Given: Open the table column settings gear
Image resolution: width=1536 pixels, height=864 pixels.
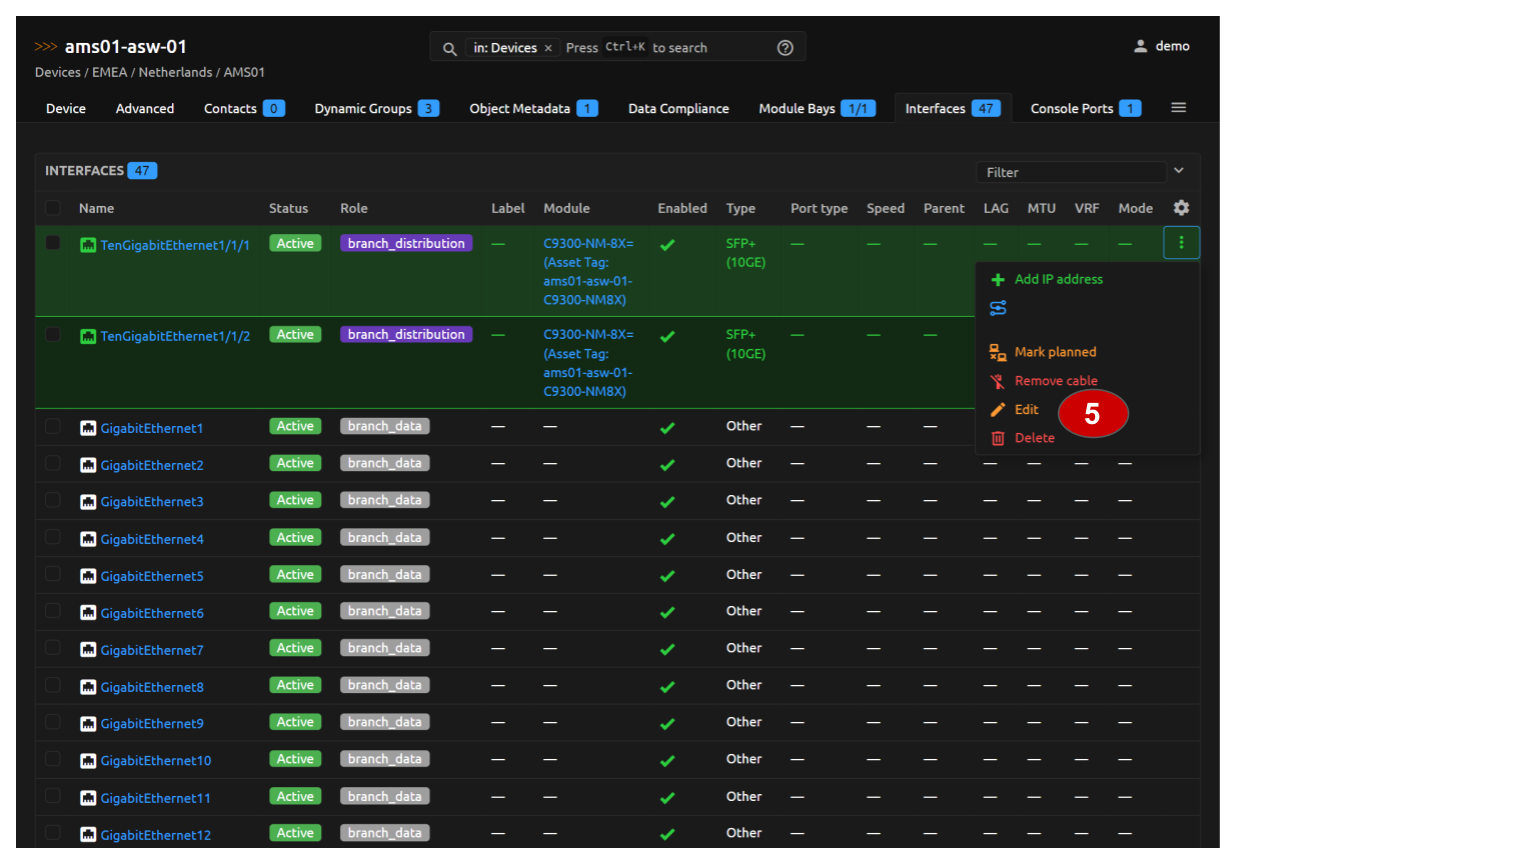Looking at the screenshot, I should tap(1181, 208).
